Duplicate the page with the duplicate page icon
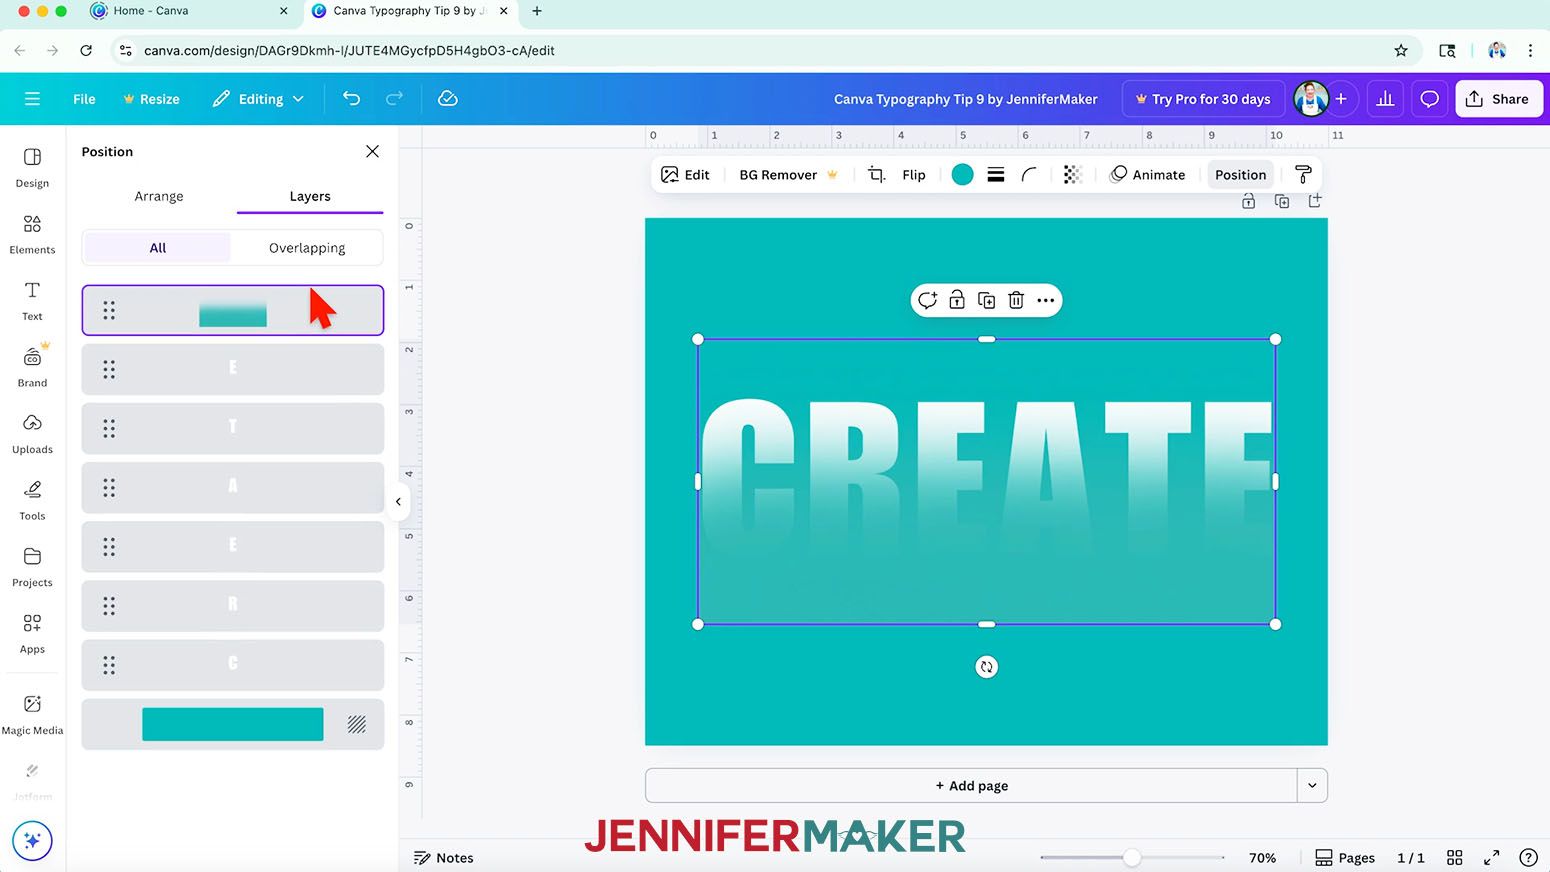This screenshot has width=1550, height=872. pos(1282,202)
